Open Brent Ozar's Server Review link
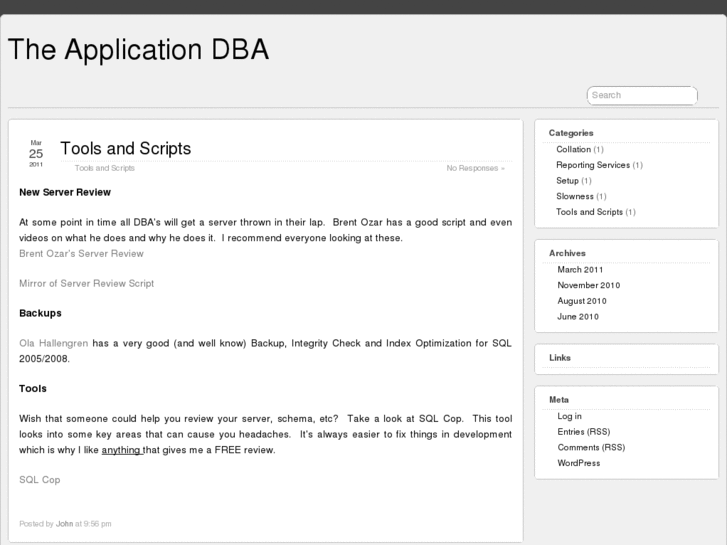 pos(81,254)
